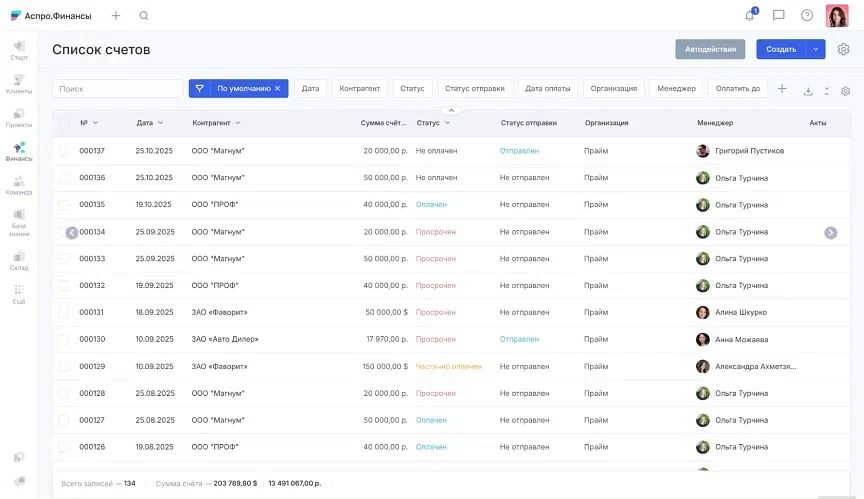864x499 pixels.
Task: Open page settings gear beside Создать
Action: tap(844, 49)
